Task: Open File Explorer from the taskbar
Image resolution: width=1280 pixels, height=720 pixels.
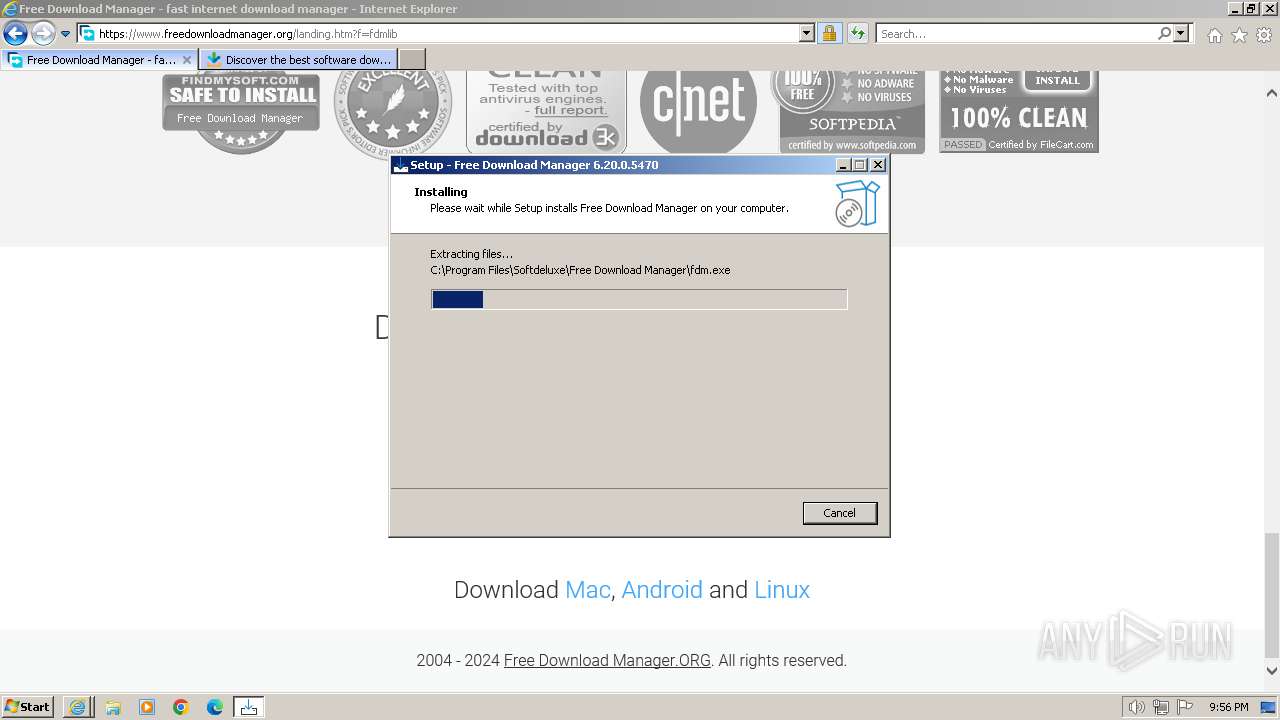Action: pyautogui.click(x=113, y=707)
